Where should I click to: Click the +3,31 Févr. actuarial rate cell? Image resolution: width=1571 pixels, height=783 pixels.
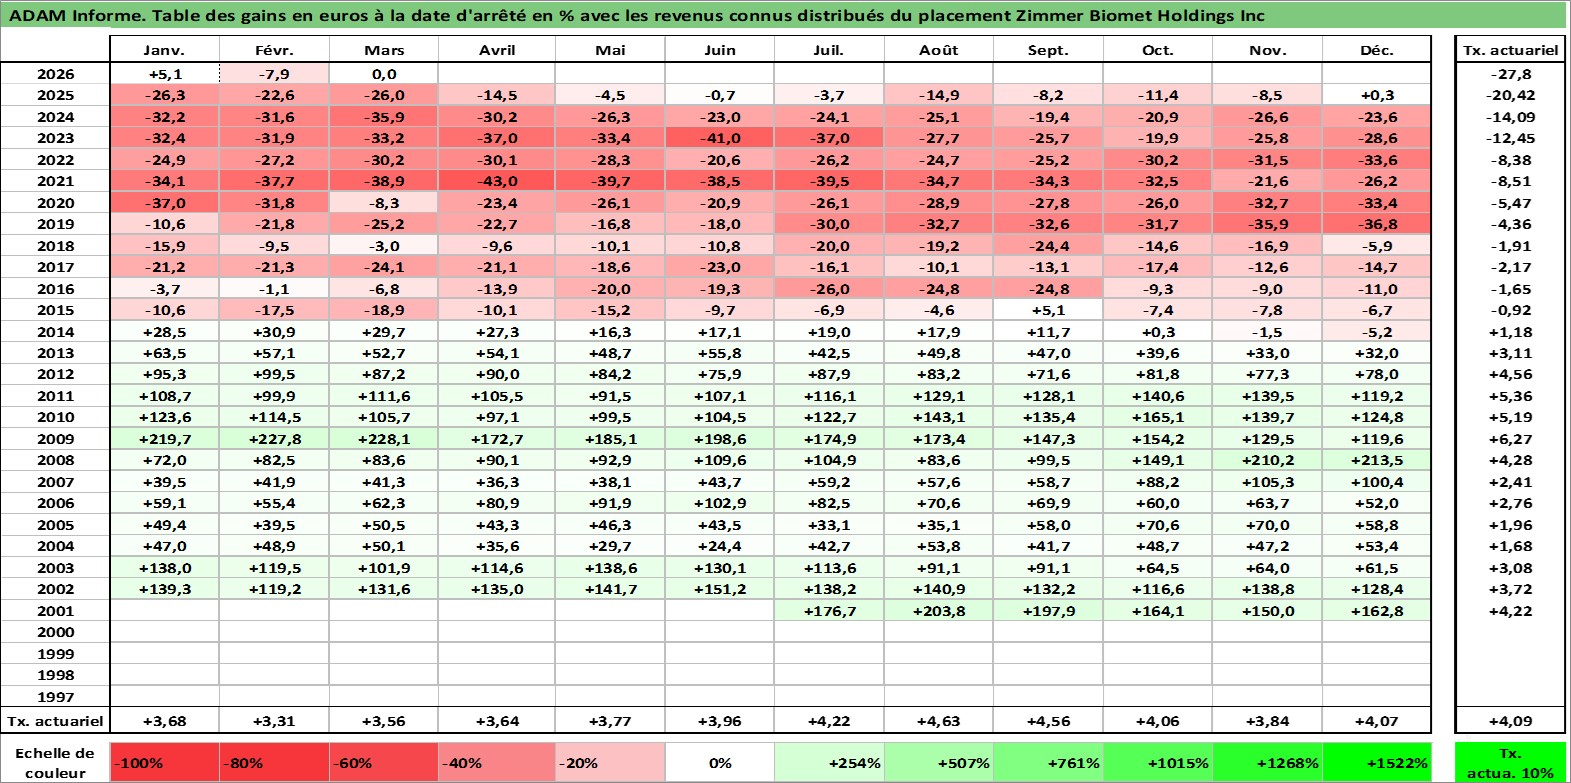pyautogui.click(x=274, y=721)
